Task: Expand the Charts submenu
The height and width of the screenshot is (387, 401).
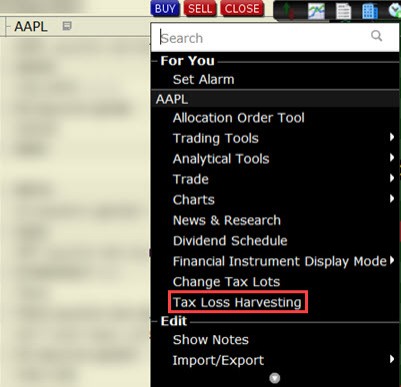Action: tap(275, 200)
